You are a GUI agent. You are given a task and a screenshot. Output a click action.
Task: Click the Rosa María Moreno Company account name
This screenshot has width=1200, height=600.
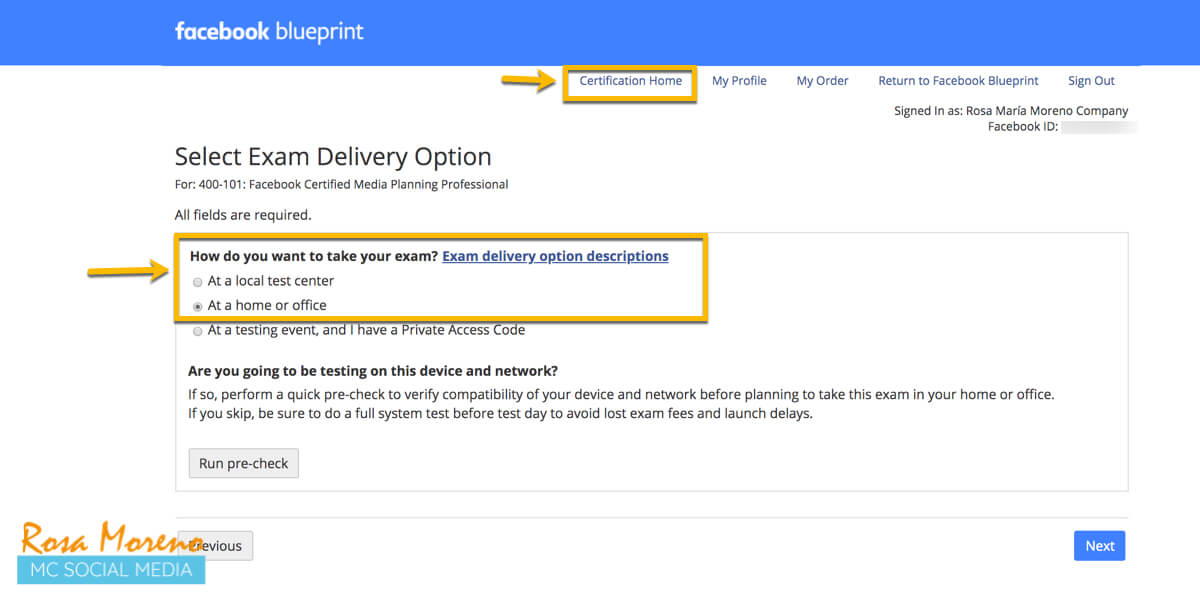pyautogui.click(x=1047, y=111)
